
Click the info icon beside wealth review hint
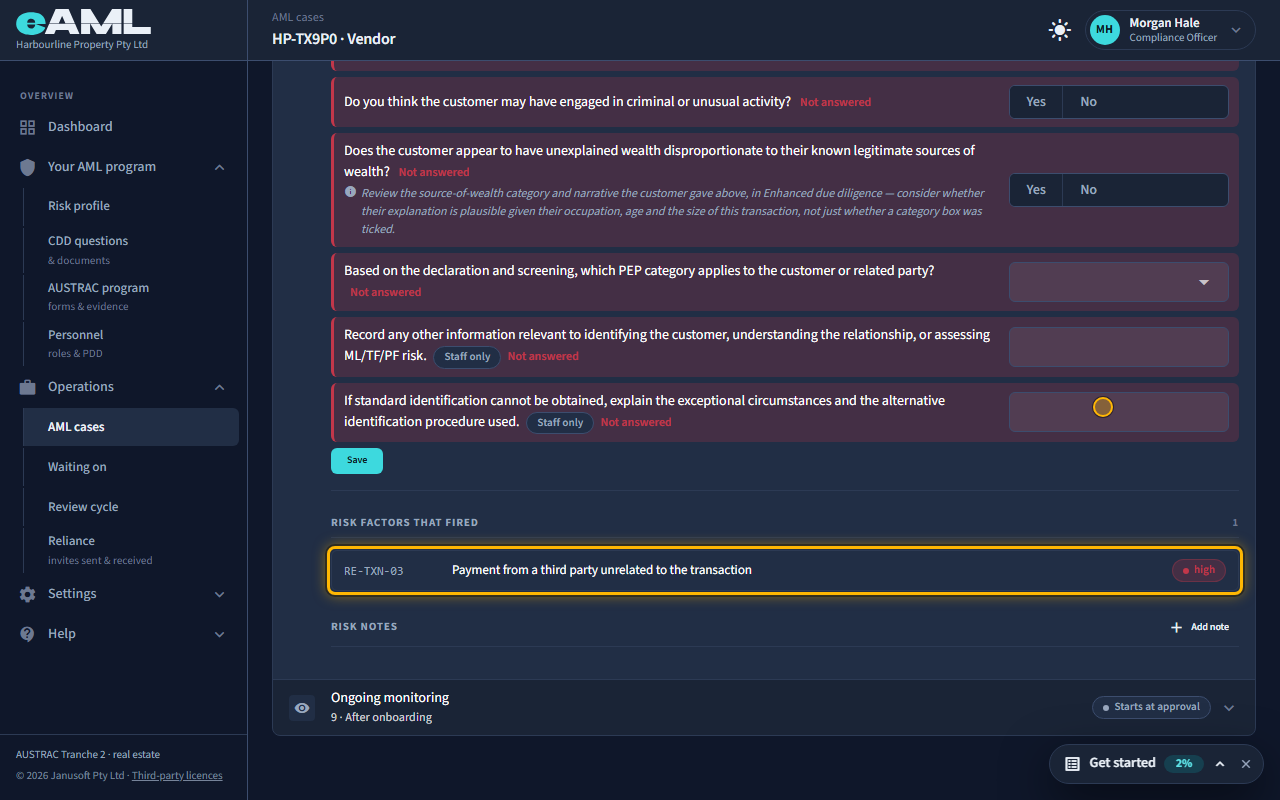350,192
